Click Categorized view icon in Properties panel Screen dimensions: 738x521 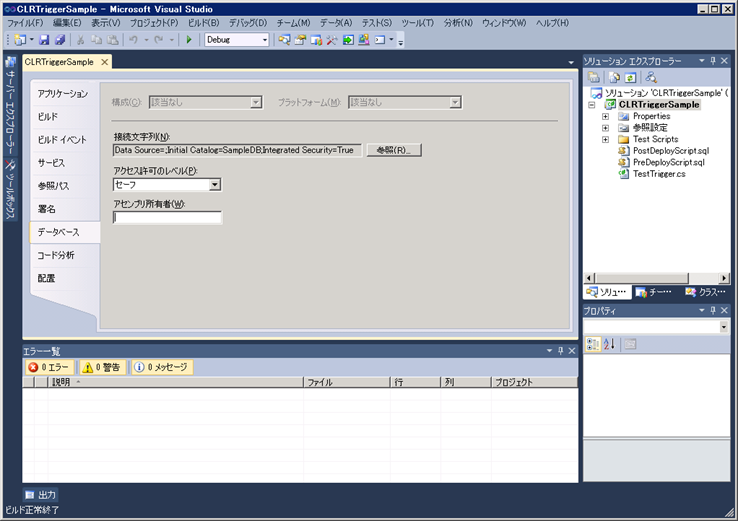593,345
